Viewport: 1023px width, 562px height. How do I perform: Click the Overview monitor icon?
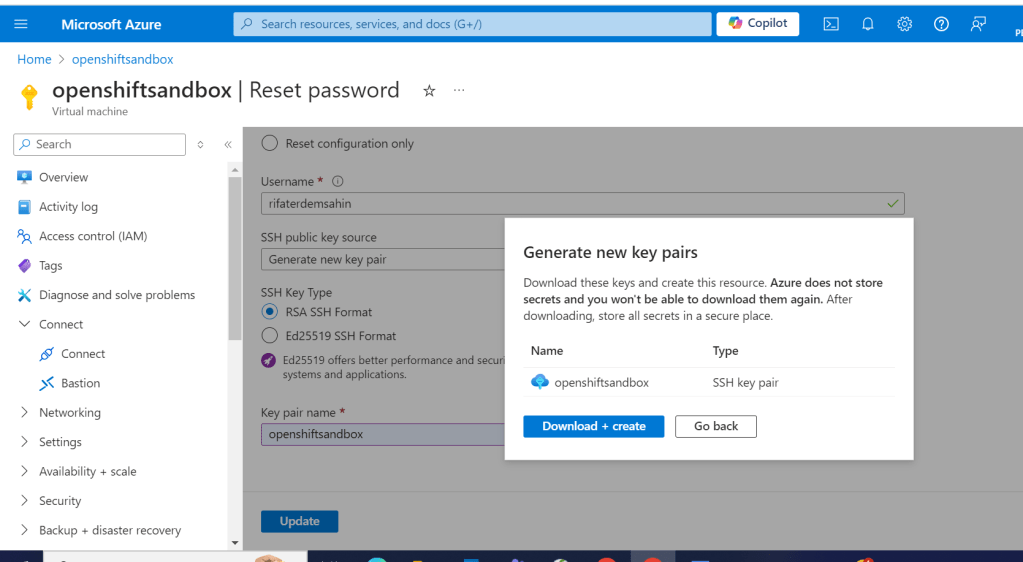[24, 177]
